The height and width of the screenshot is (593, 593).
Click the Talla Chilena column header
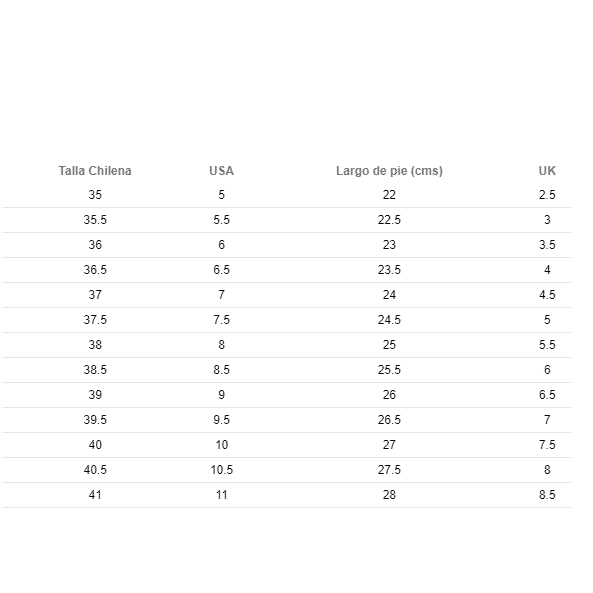click(95, 171)
